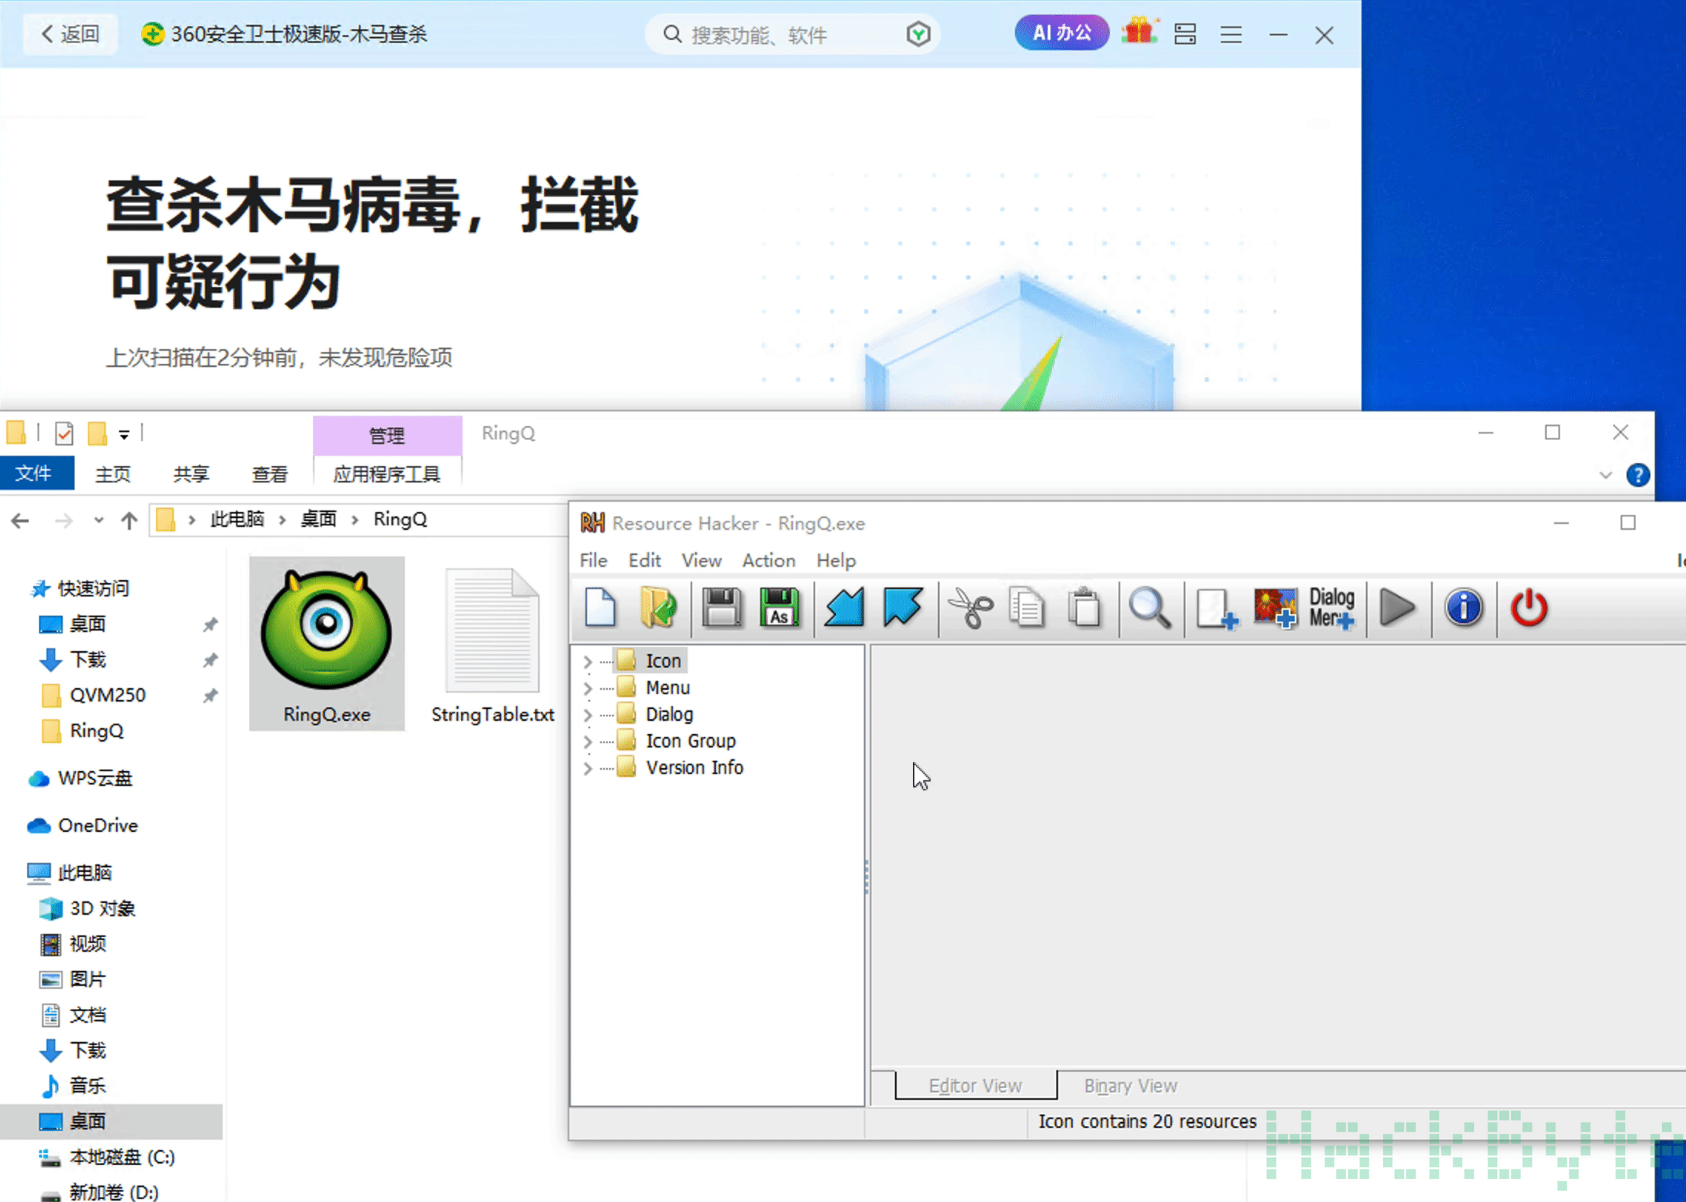
Task: Open the File menu in Resource Hacker
Action: pos(593,560)
